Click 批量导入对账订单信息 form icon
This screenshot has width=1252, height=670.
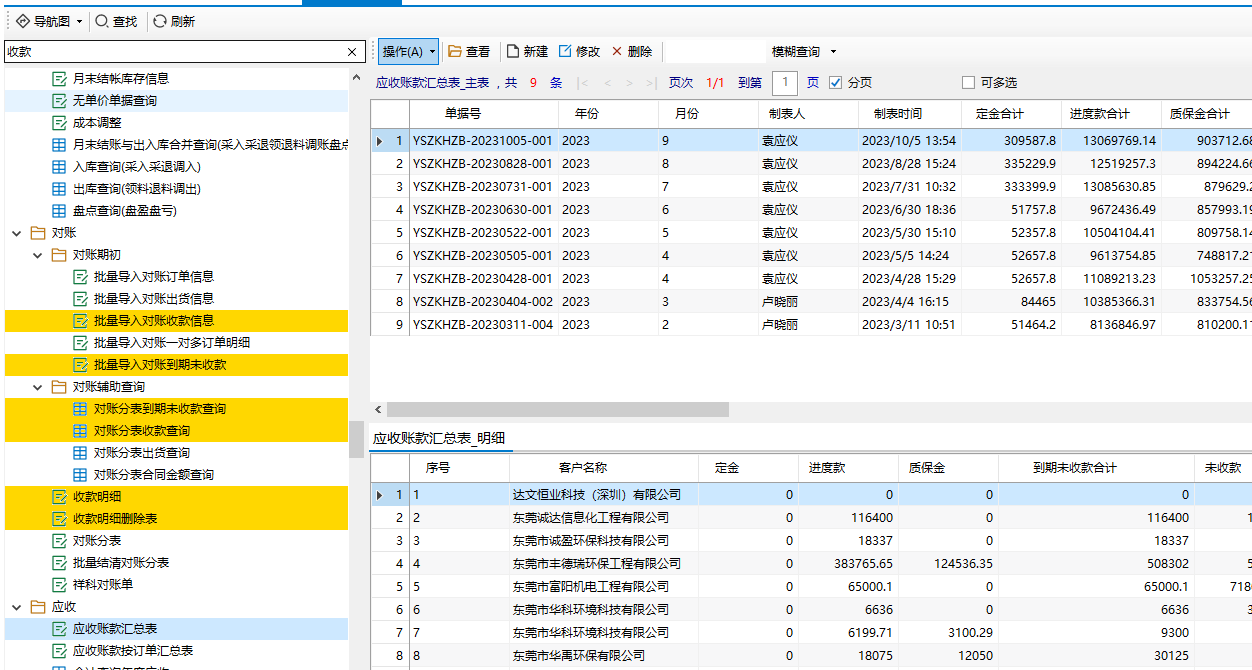(80, 277)
